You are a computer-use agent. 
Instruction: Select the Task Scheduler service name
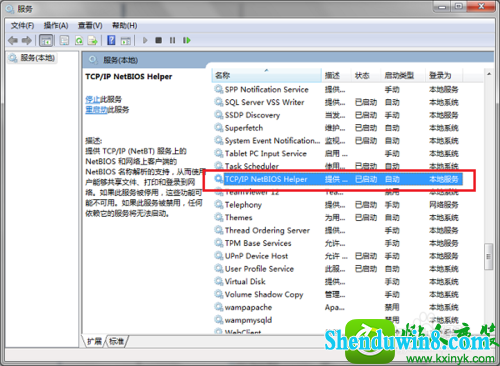pos(252,166)
